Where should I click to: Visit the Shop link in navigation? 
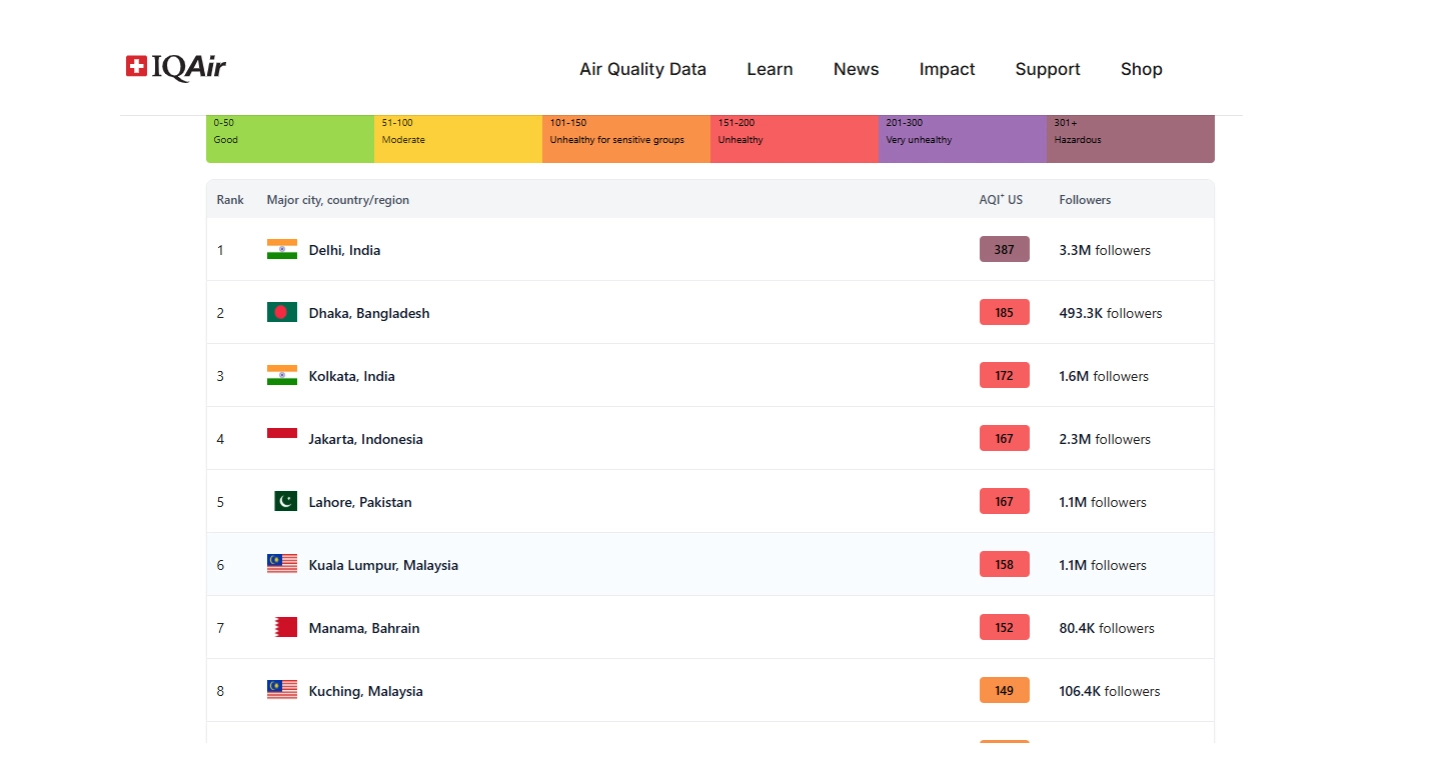coord(1141,69)
